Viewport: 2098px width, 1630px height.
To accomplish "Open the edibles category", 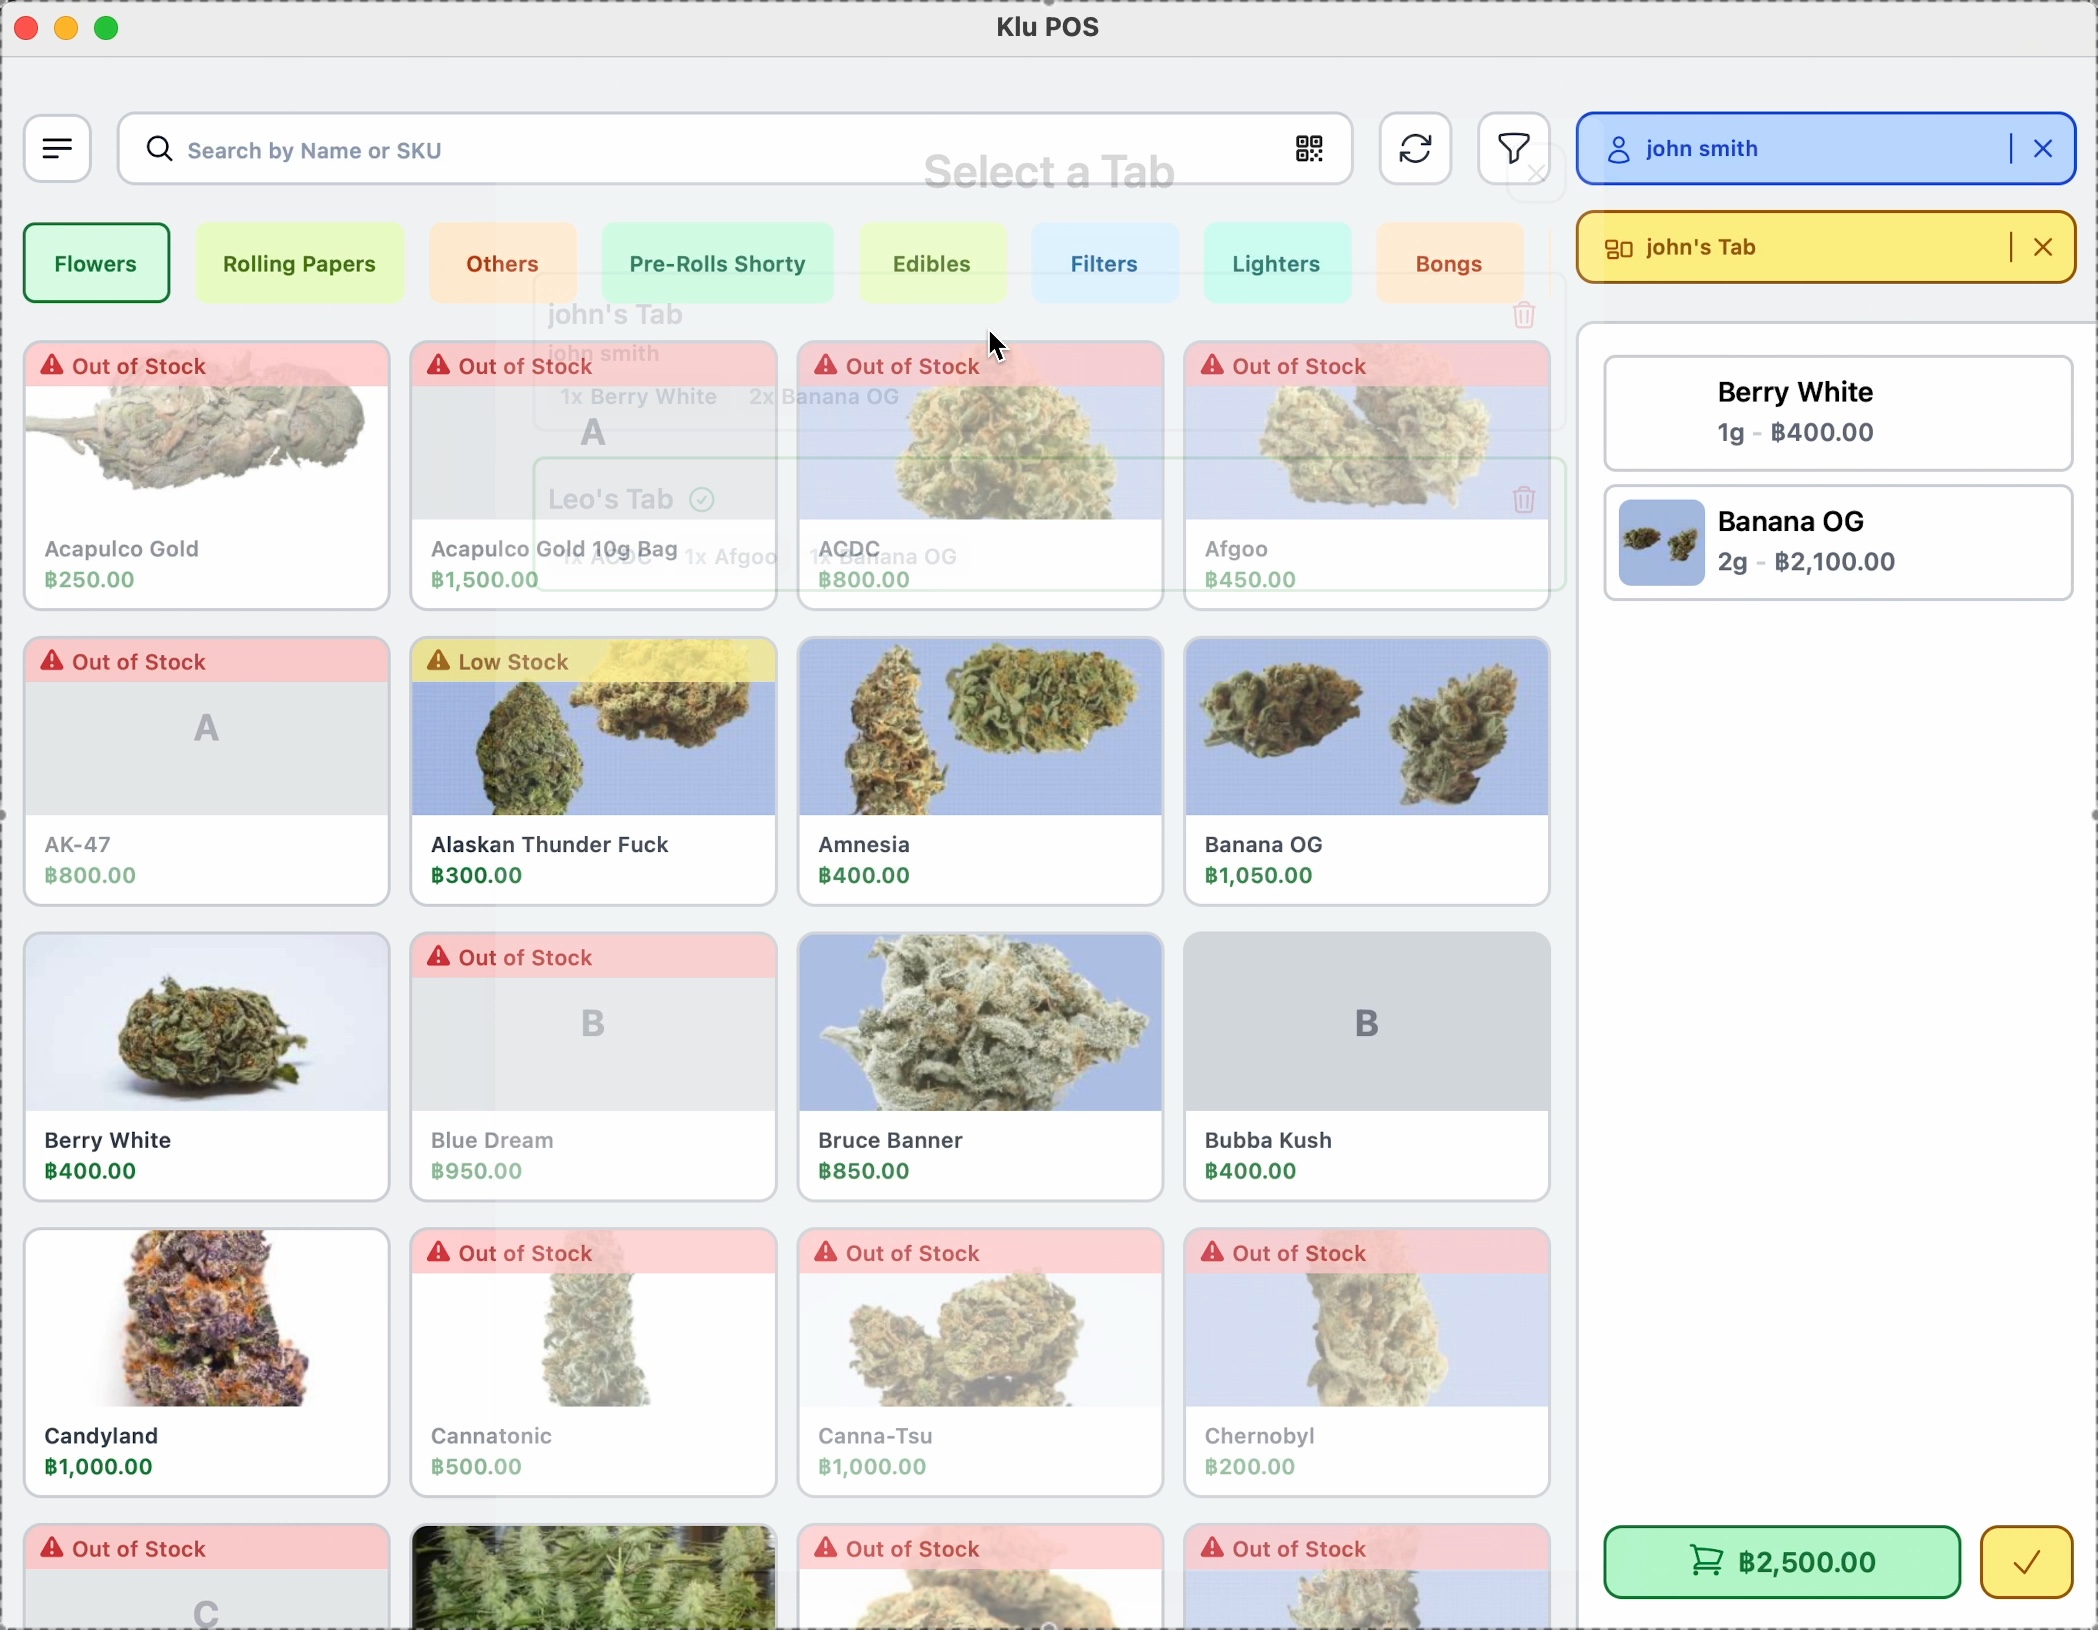I will (x=933, y=264).
